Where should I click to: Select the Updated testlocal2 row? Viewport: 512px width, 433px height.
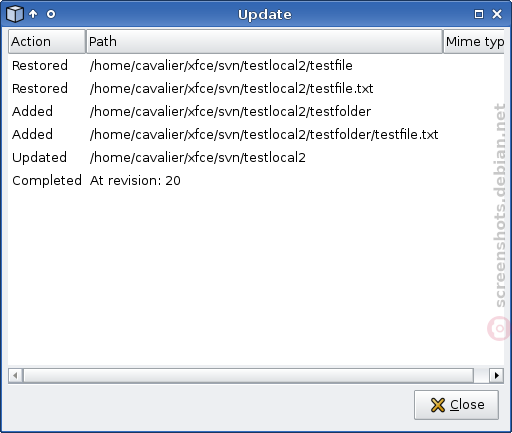(256, 157)
